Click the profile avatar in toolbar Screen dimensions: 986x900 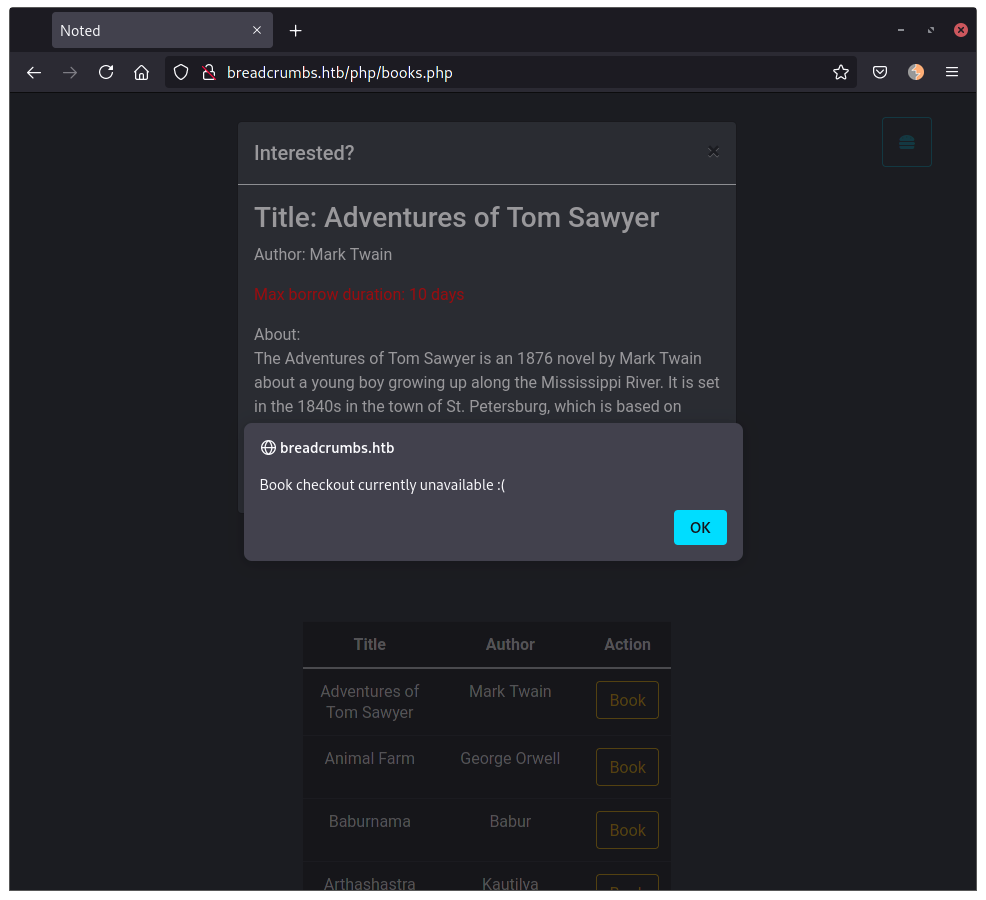point(916,72)
